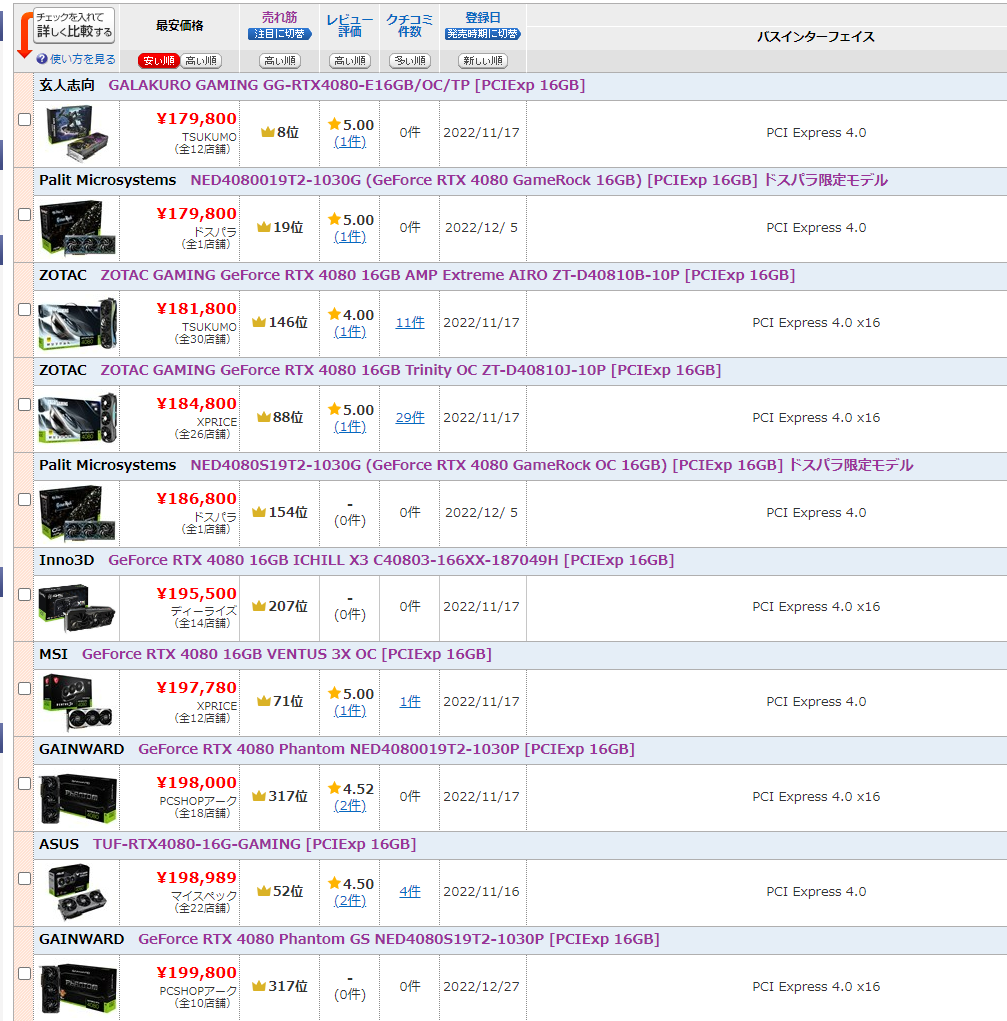Image resolution: width=1007 pixels, height=1021 pixels.
Task: Open the ASUS TUF-RTX4080 product thumbnail
Action: coord(78,892)
